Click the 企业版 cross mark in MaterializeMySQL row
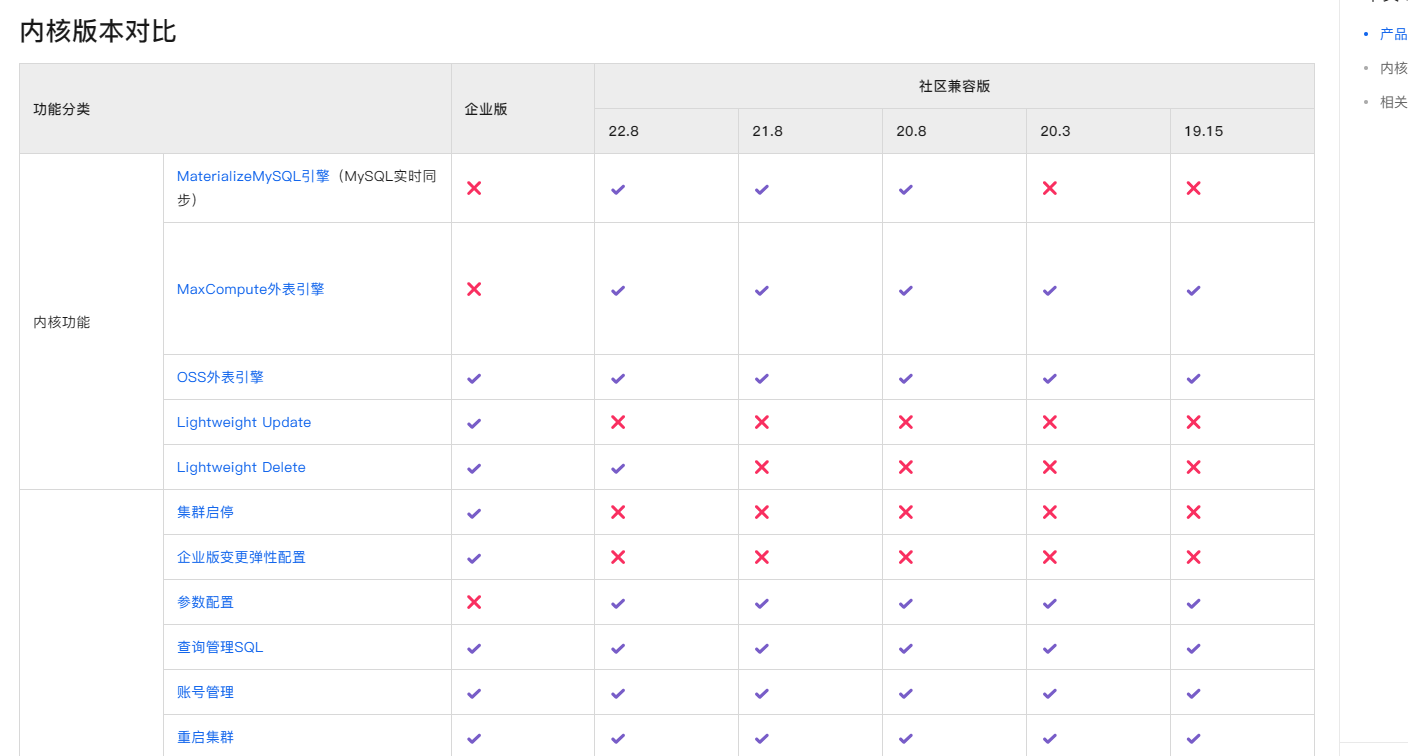Viewport: 1408px width, 756px height. point(474,188)
